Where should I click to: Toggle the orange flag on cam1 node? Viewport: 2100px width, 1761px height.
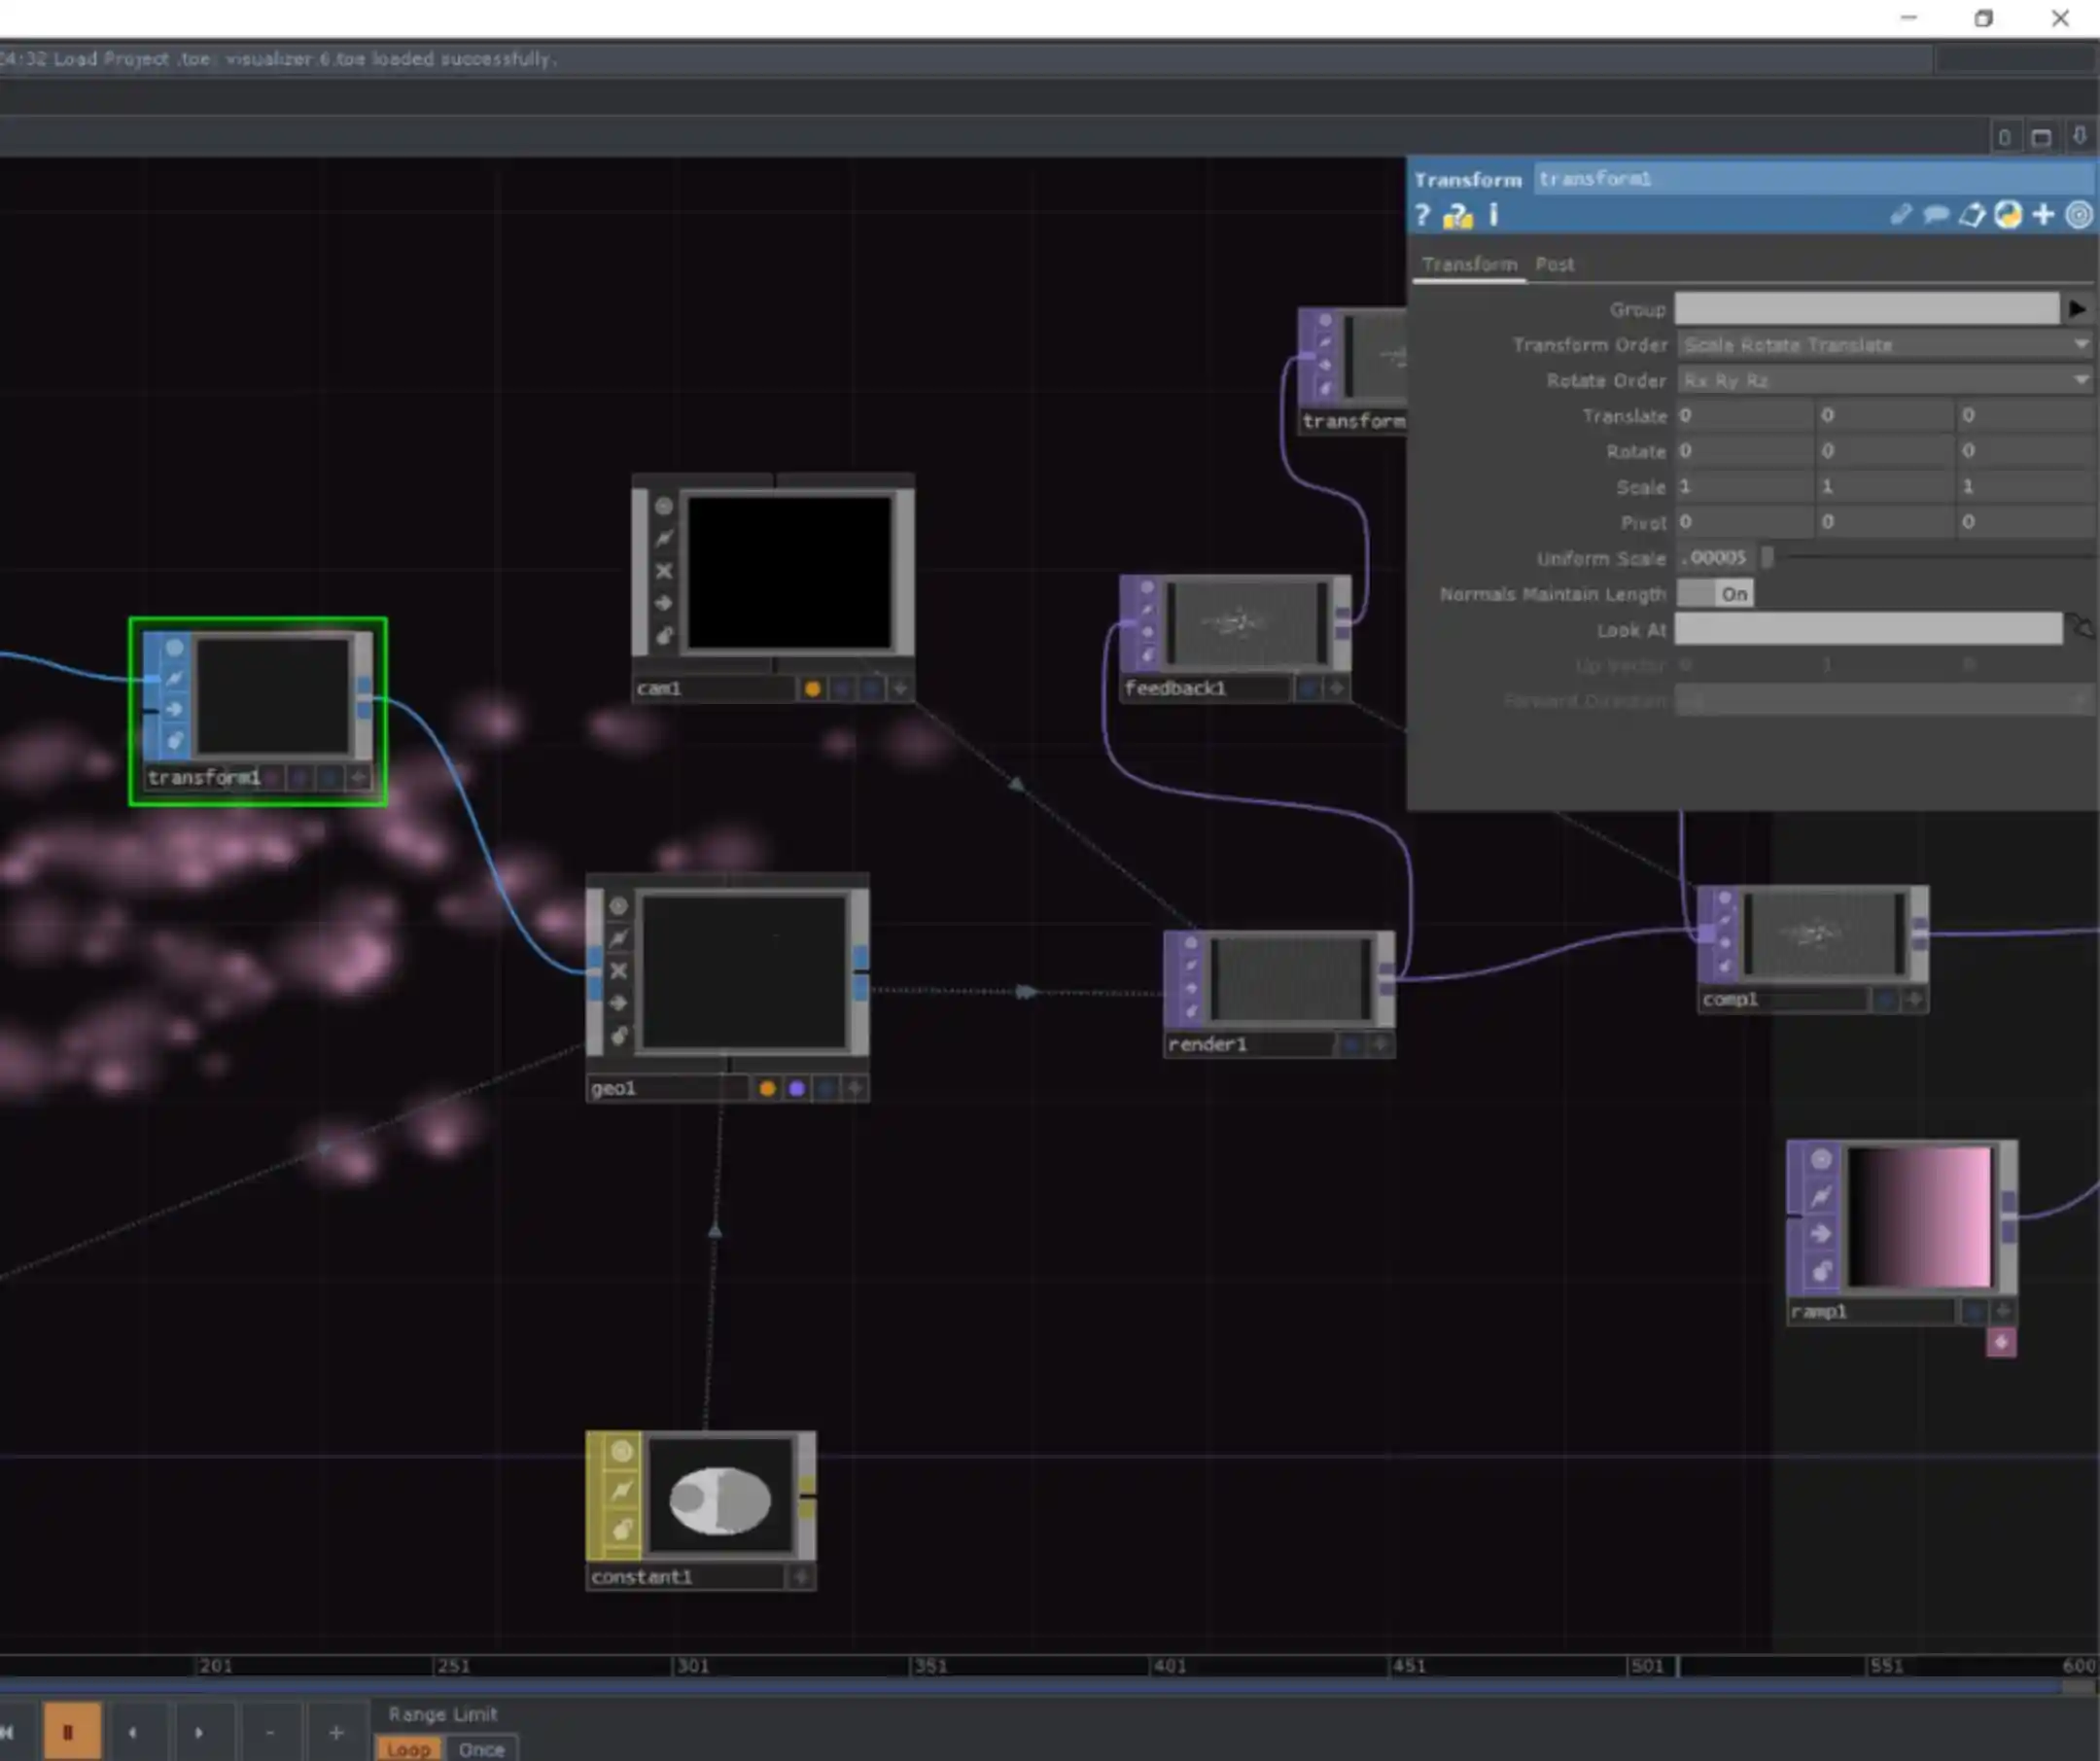click(x=812, y=688)
